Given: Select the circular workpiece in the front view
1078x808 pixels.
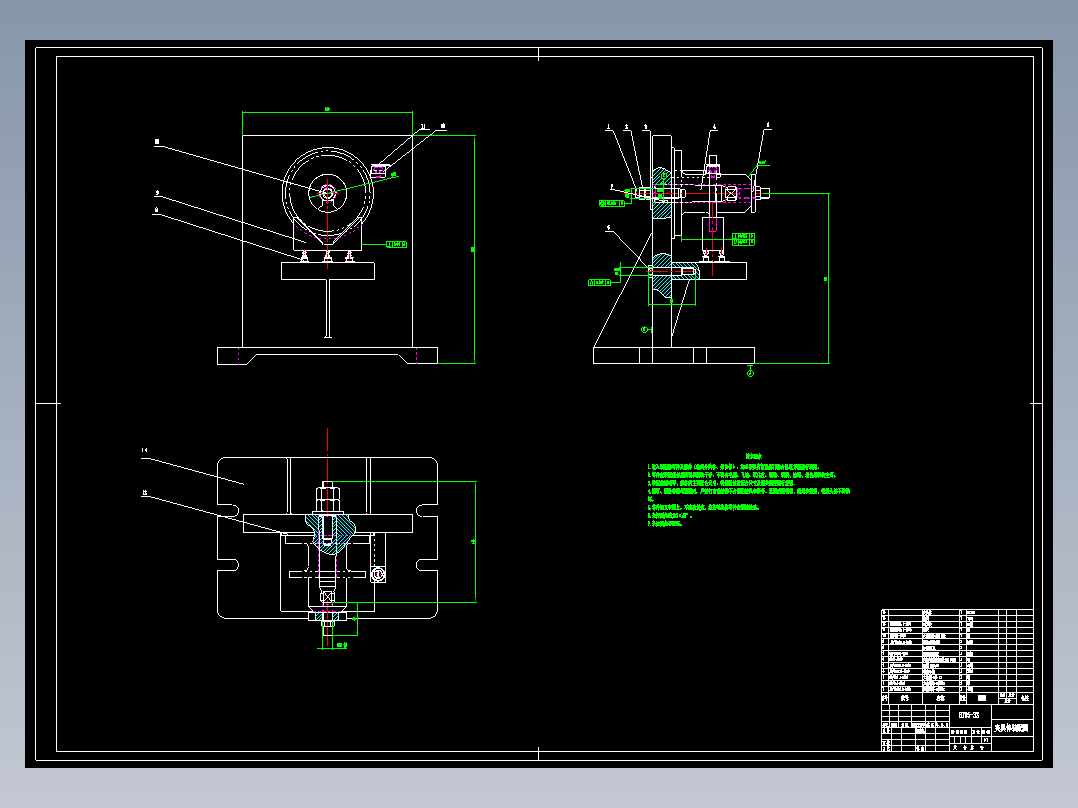Looking at the screenshot, I should coord(328,193).
